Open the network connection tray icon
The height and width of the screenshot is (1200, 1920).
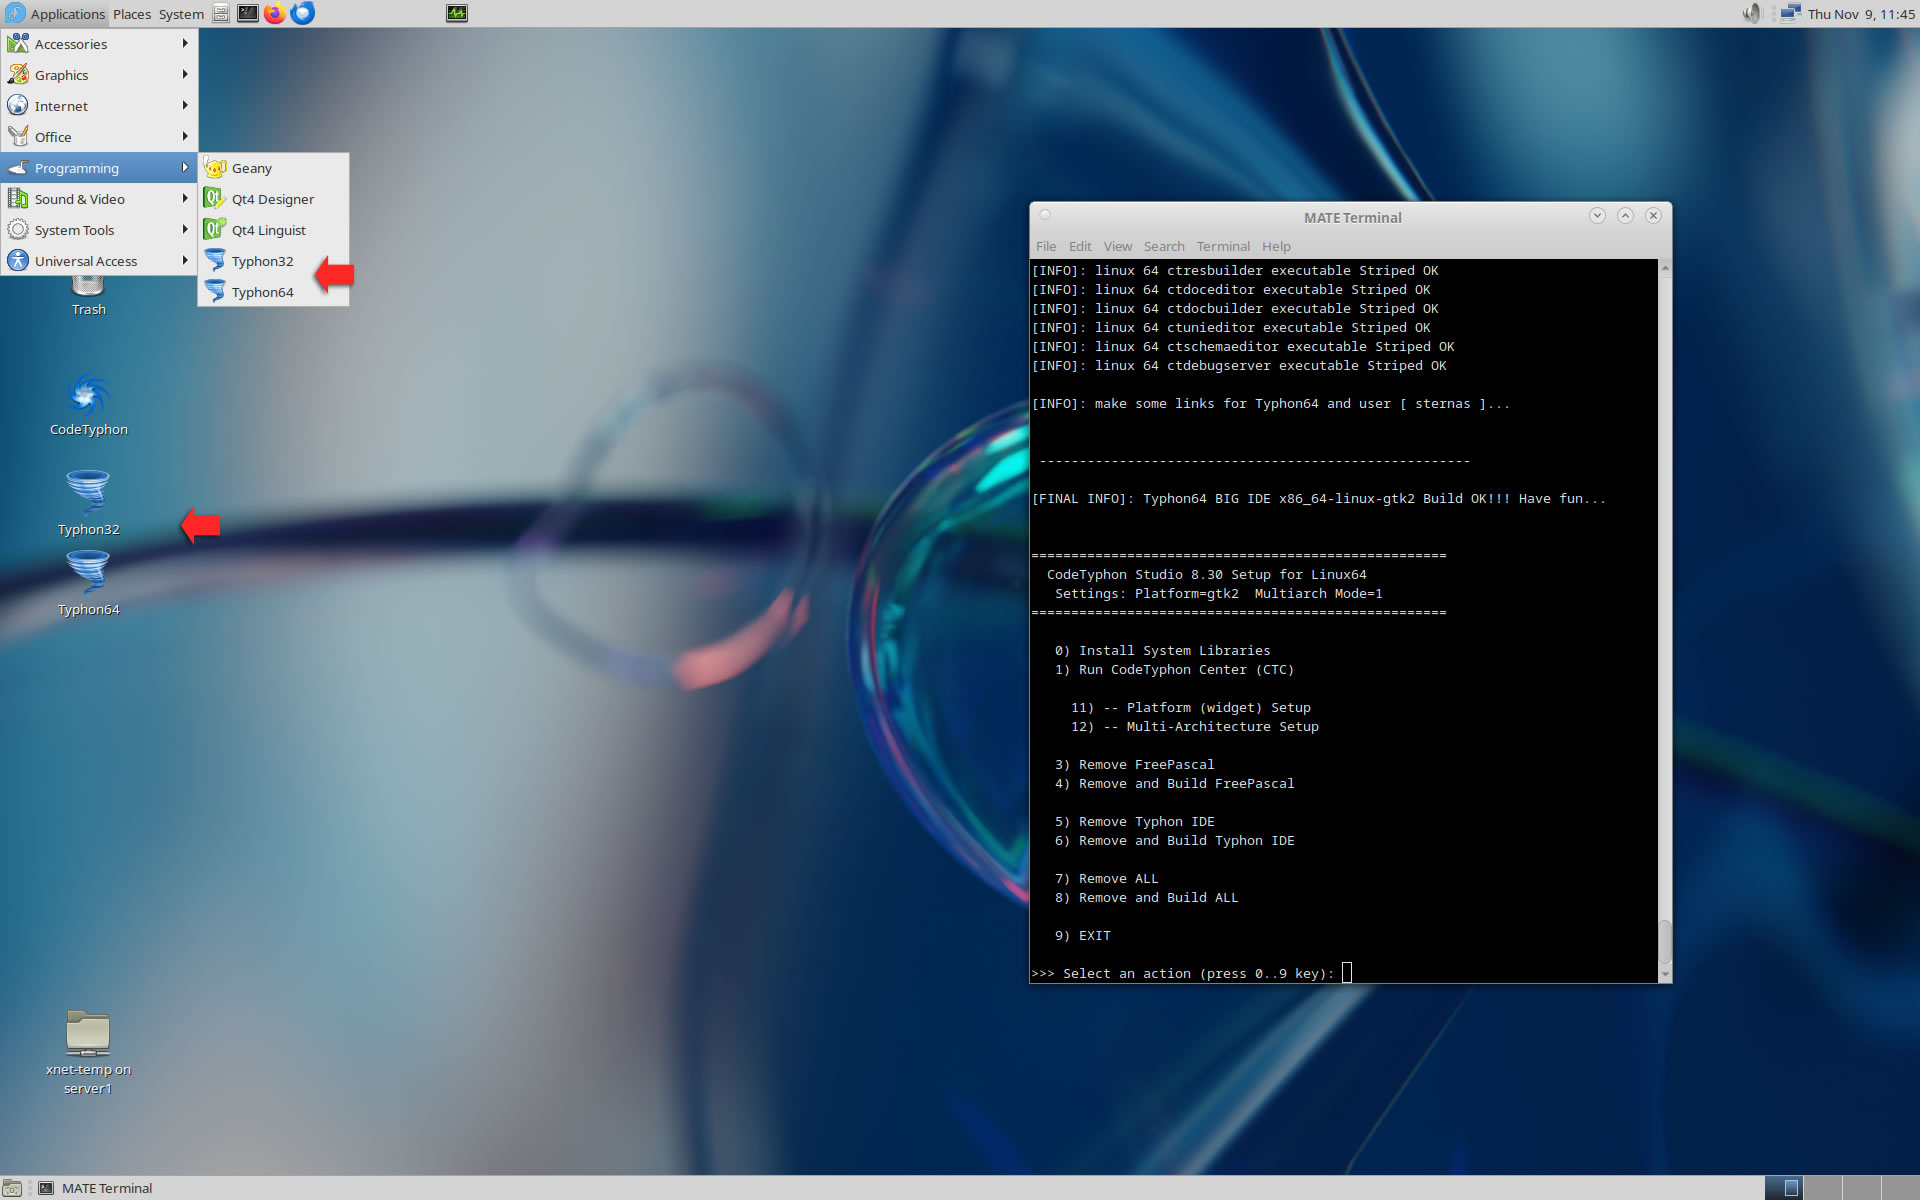tap(1790, 14)
